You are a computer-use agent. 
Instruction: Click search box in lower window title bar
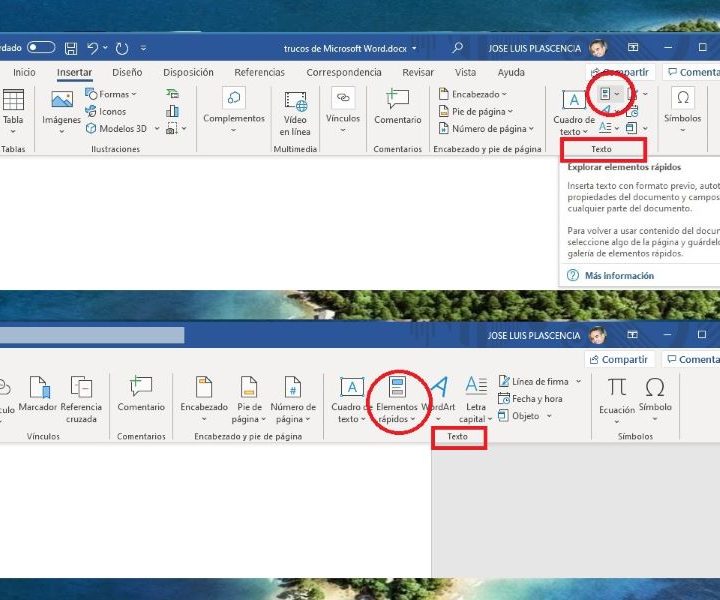pyautogui.click(x=92, y=335)
